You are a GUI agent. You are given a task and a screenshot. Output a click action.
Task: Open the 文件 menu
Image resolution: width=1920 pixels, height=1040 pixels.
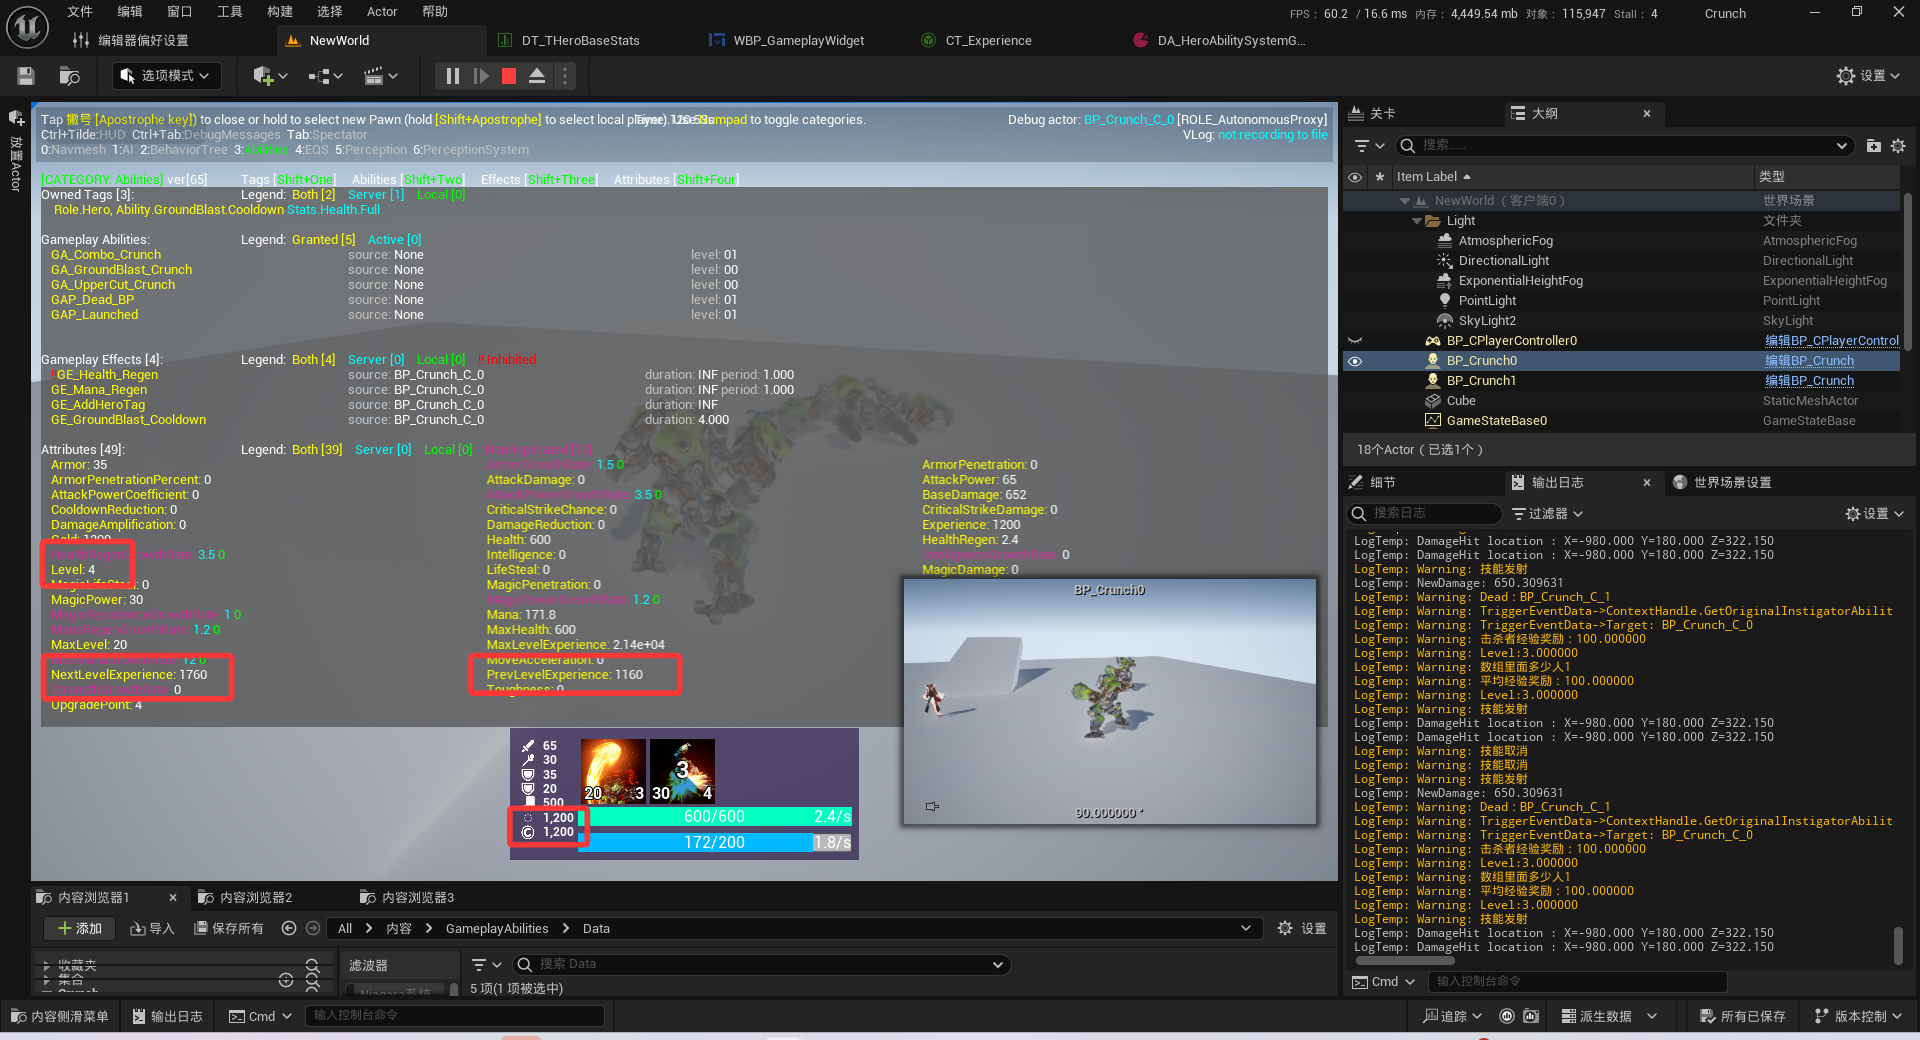pos(80,12)
